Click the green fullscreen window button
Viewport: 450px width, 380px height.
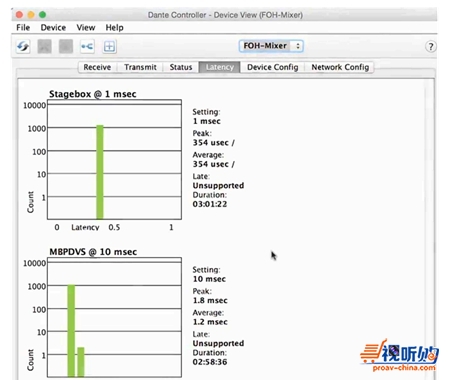pyautogui.click(x=42, y=15)
